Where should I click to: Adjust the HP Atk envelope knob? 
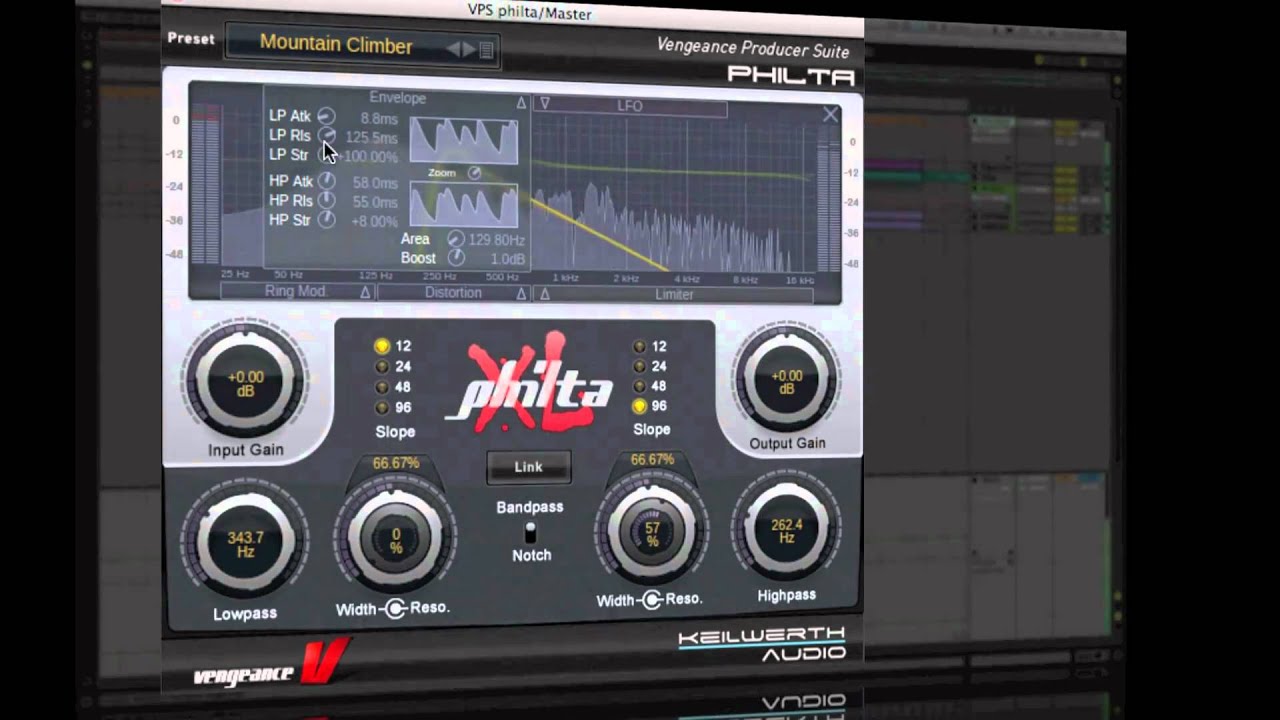pos(326,181)
